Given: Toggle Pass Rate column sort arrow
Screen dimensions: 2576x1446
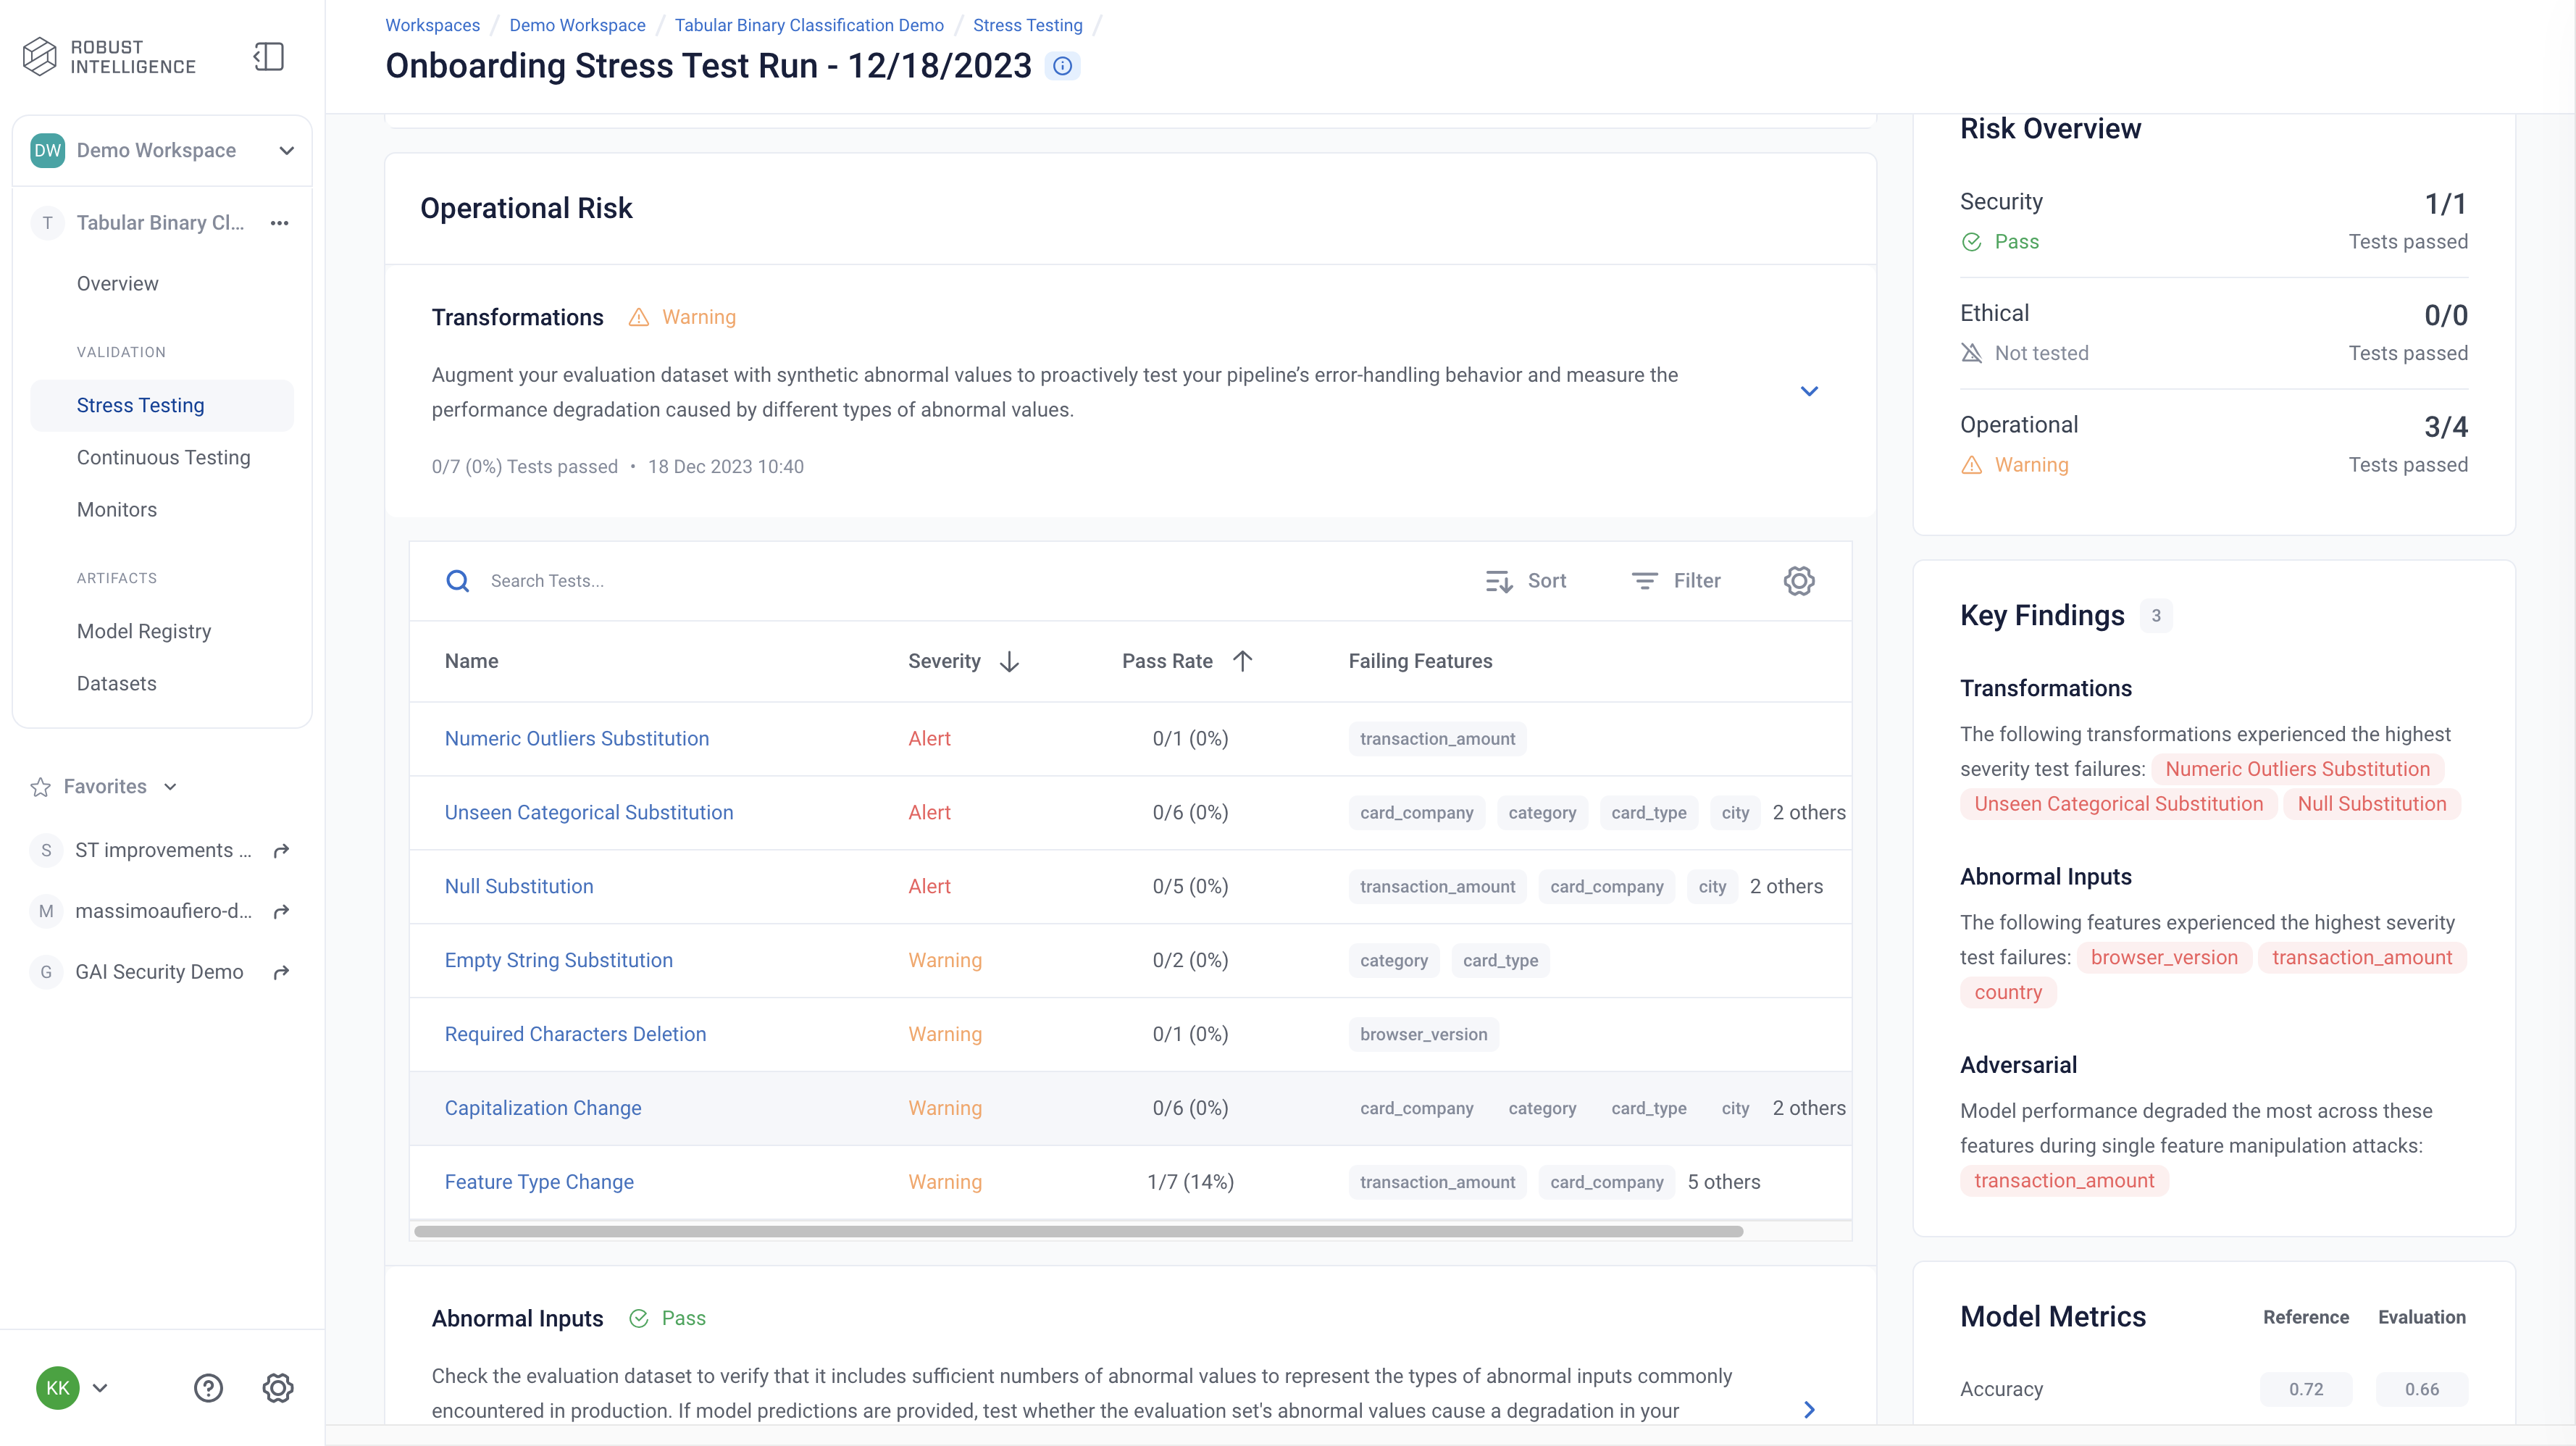Looking at the screenshot, I should pos(1243,661).
